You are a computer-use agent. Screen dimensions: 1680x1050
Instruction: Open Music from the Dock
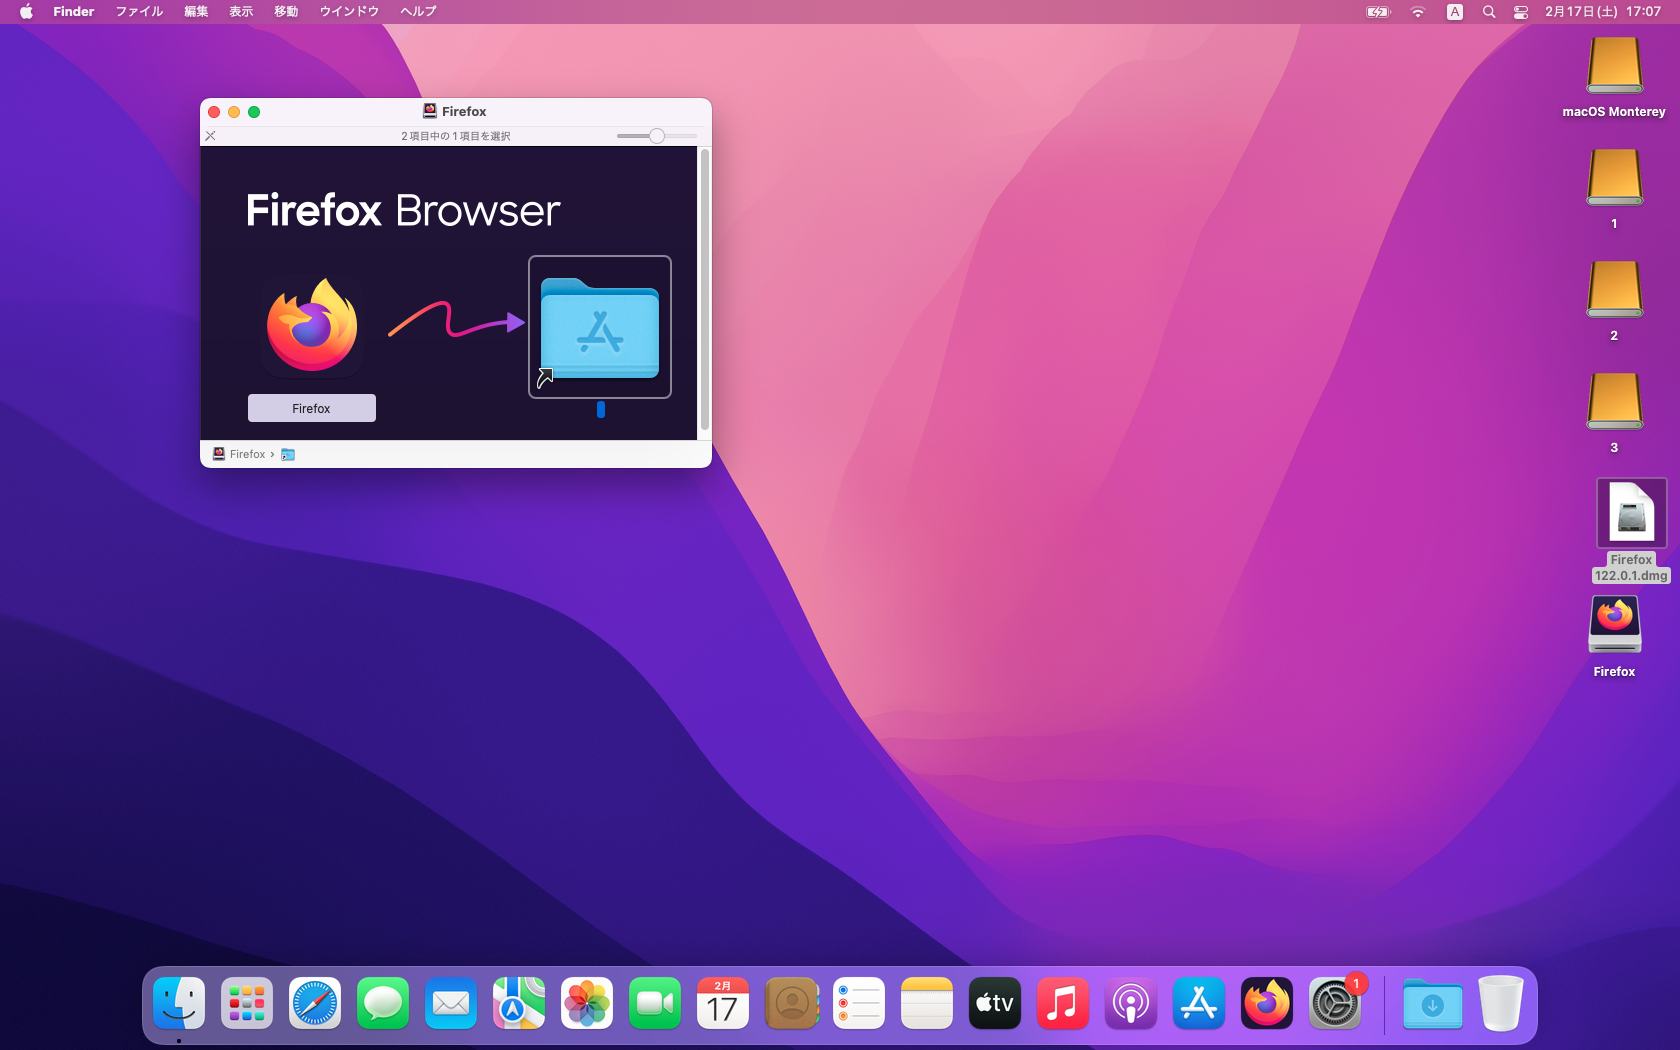pyautogui.click(x=1063, y=1003)
